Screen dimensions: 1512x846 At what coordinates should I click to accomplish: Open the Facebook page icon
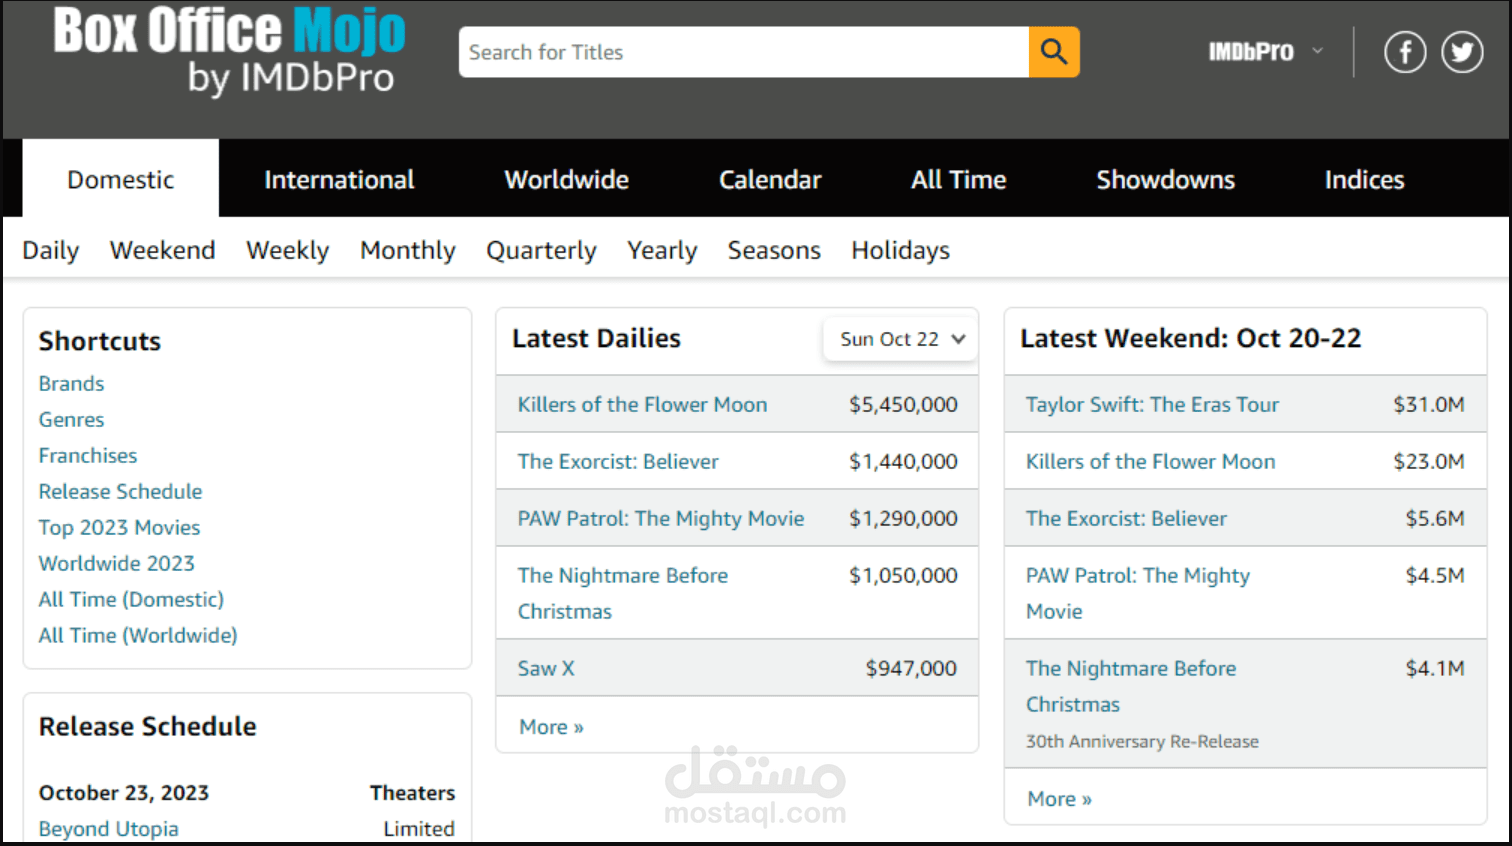click(1405, 52)
